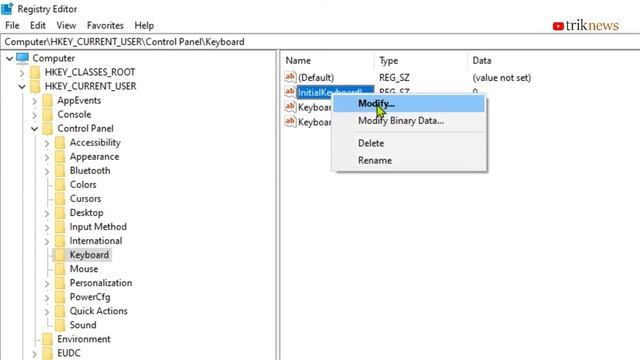640x360 pixels.
Task: Click the Control Panel folder icon
Action: [48, 129]
